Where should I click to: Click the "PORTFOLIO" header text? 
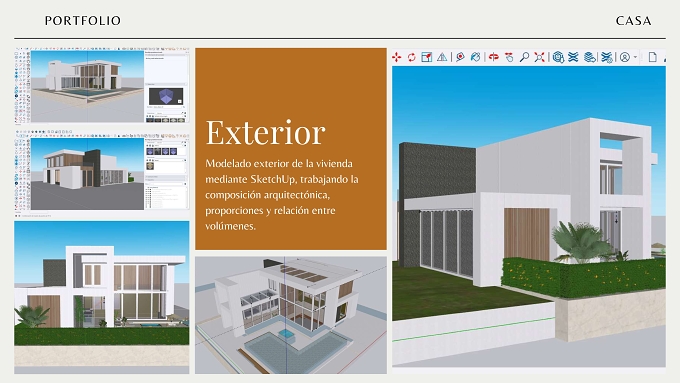coord(83,20)
